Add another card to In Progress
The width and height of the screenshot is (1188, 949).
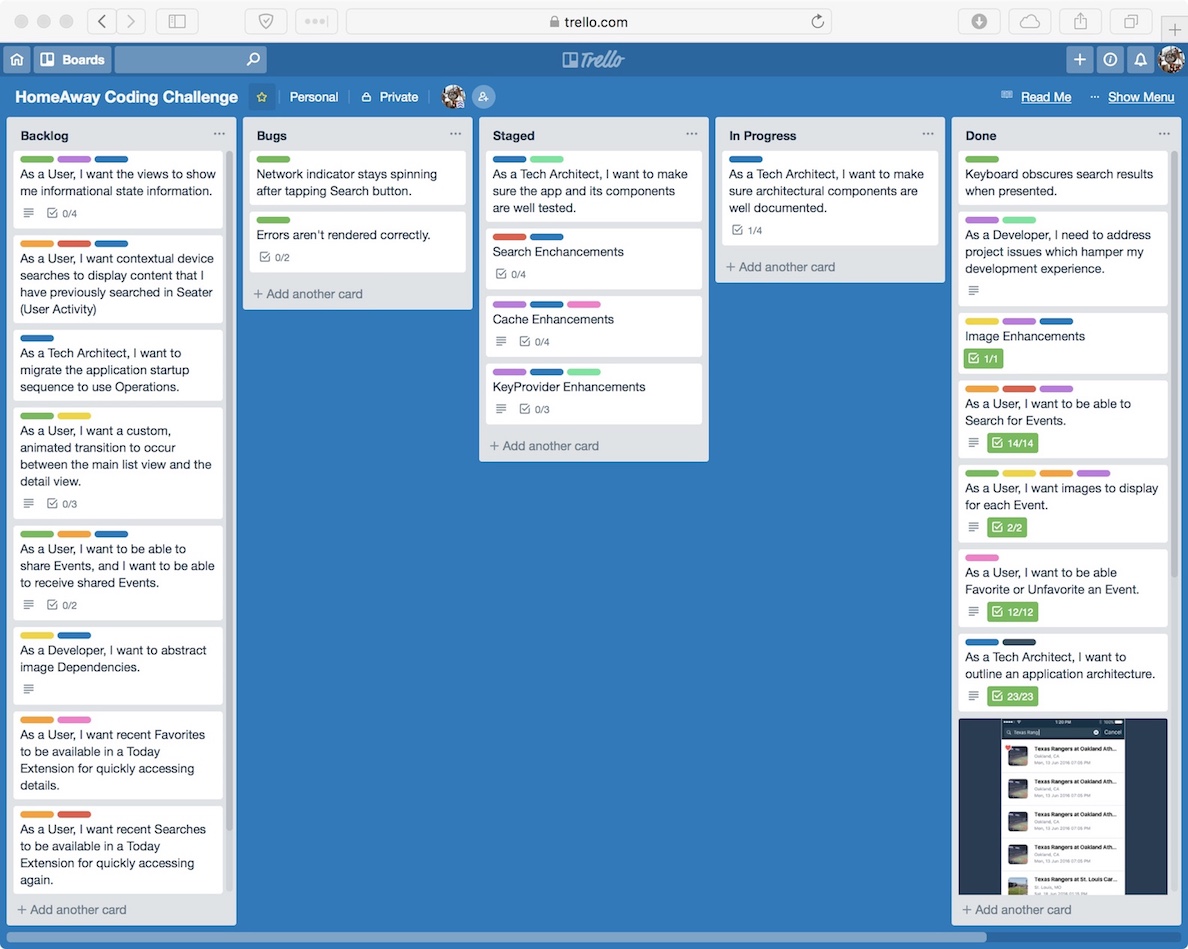pos(781,267)
